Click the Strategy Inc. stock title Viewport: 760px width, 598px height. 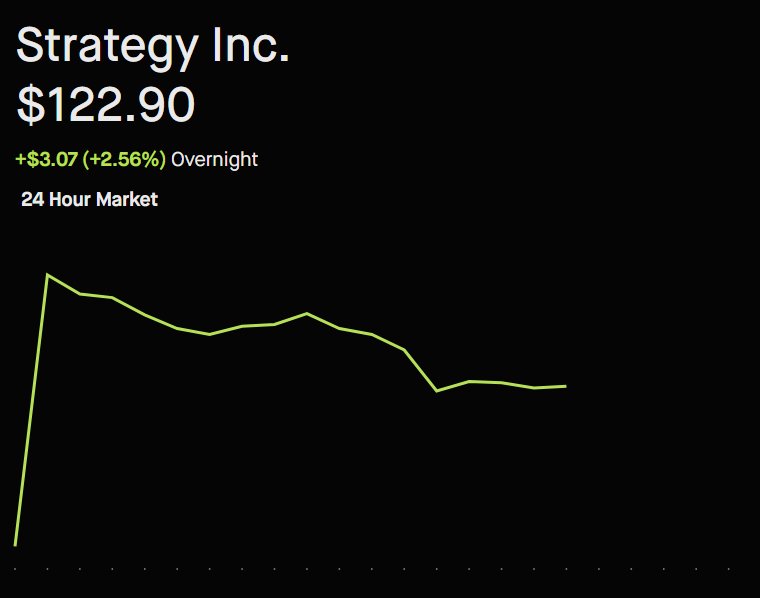click(x=153, y=46)
